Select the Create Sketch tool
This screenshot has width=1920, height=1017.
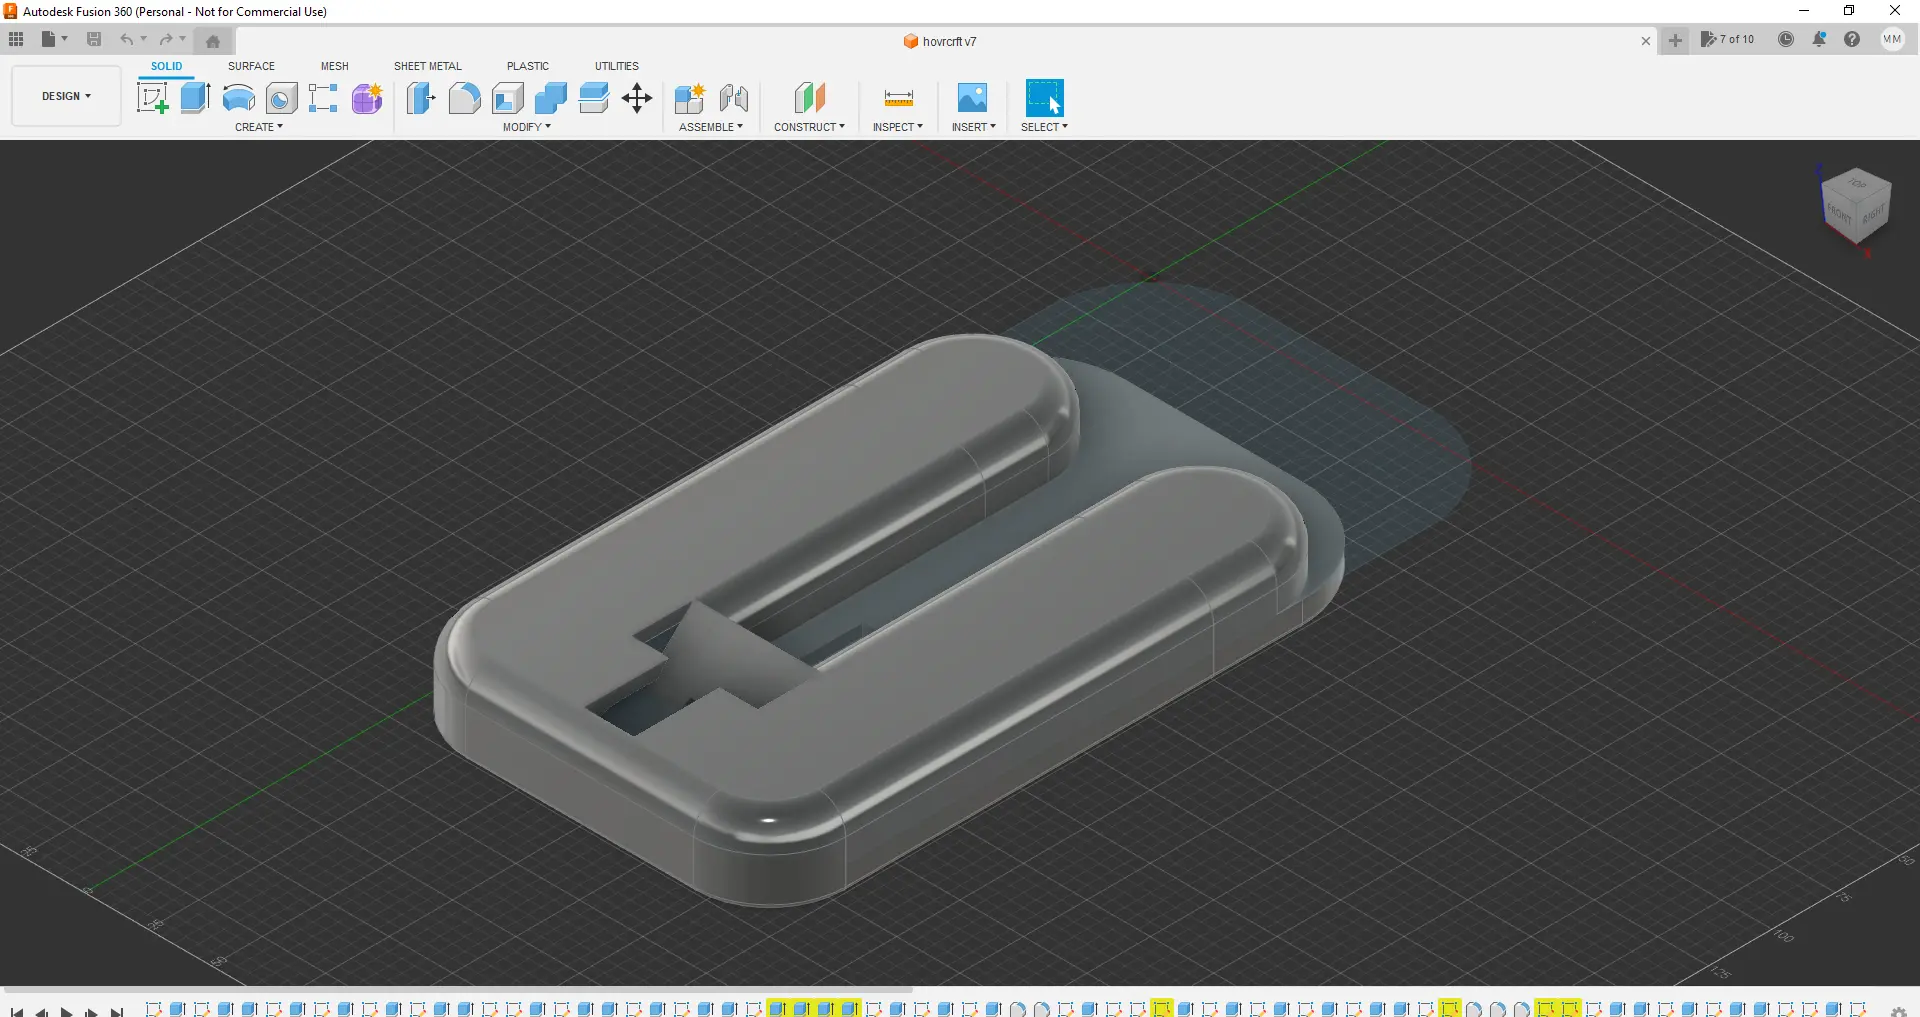click(152, 98)
